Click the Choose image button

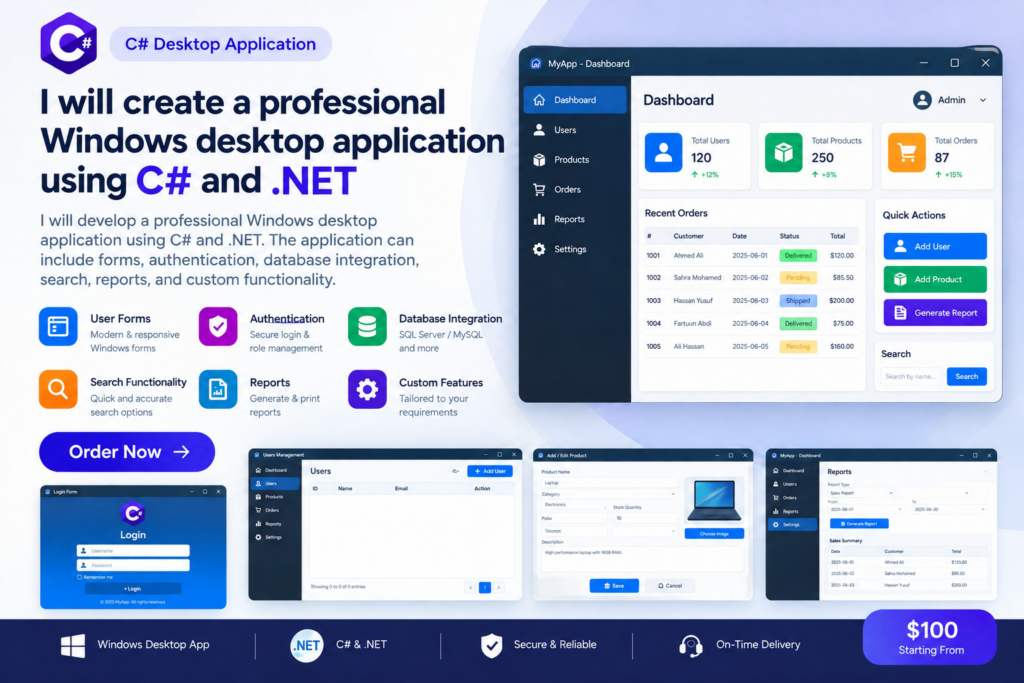(x=714, y=533)
